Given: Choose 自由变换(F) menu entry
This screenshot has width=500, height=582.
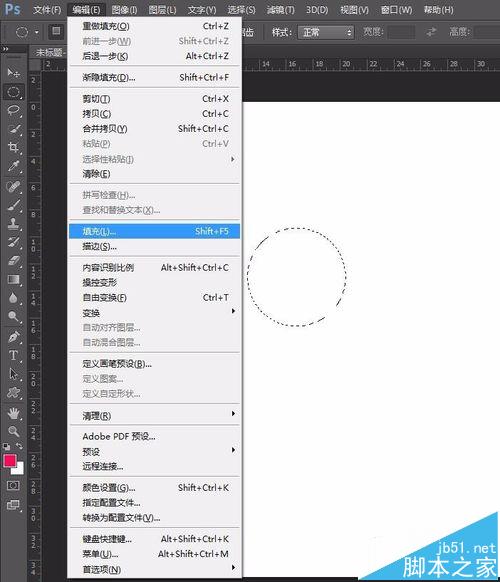Looking at the screenshot, I should 154,298.
